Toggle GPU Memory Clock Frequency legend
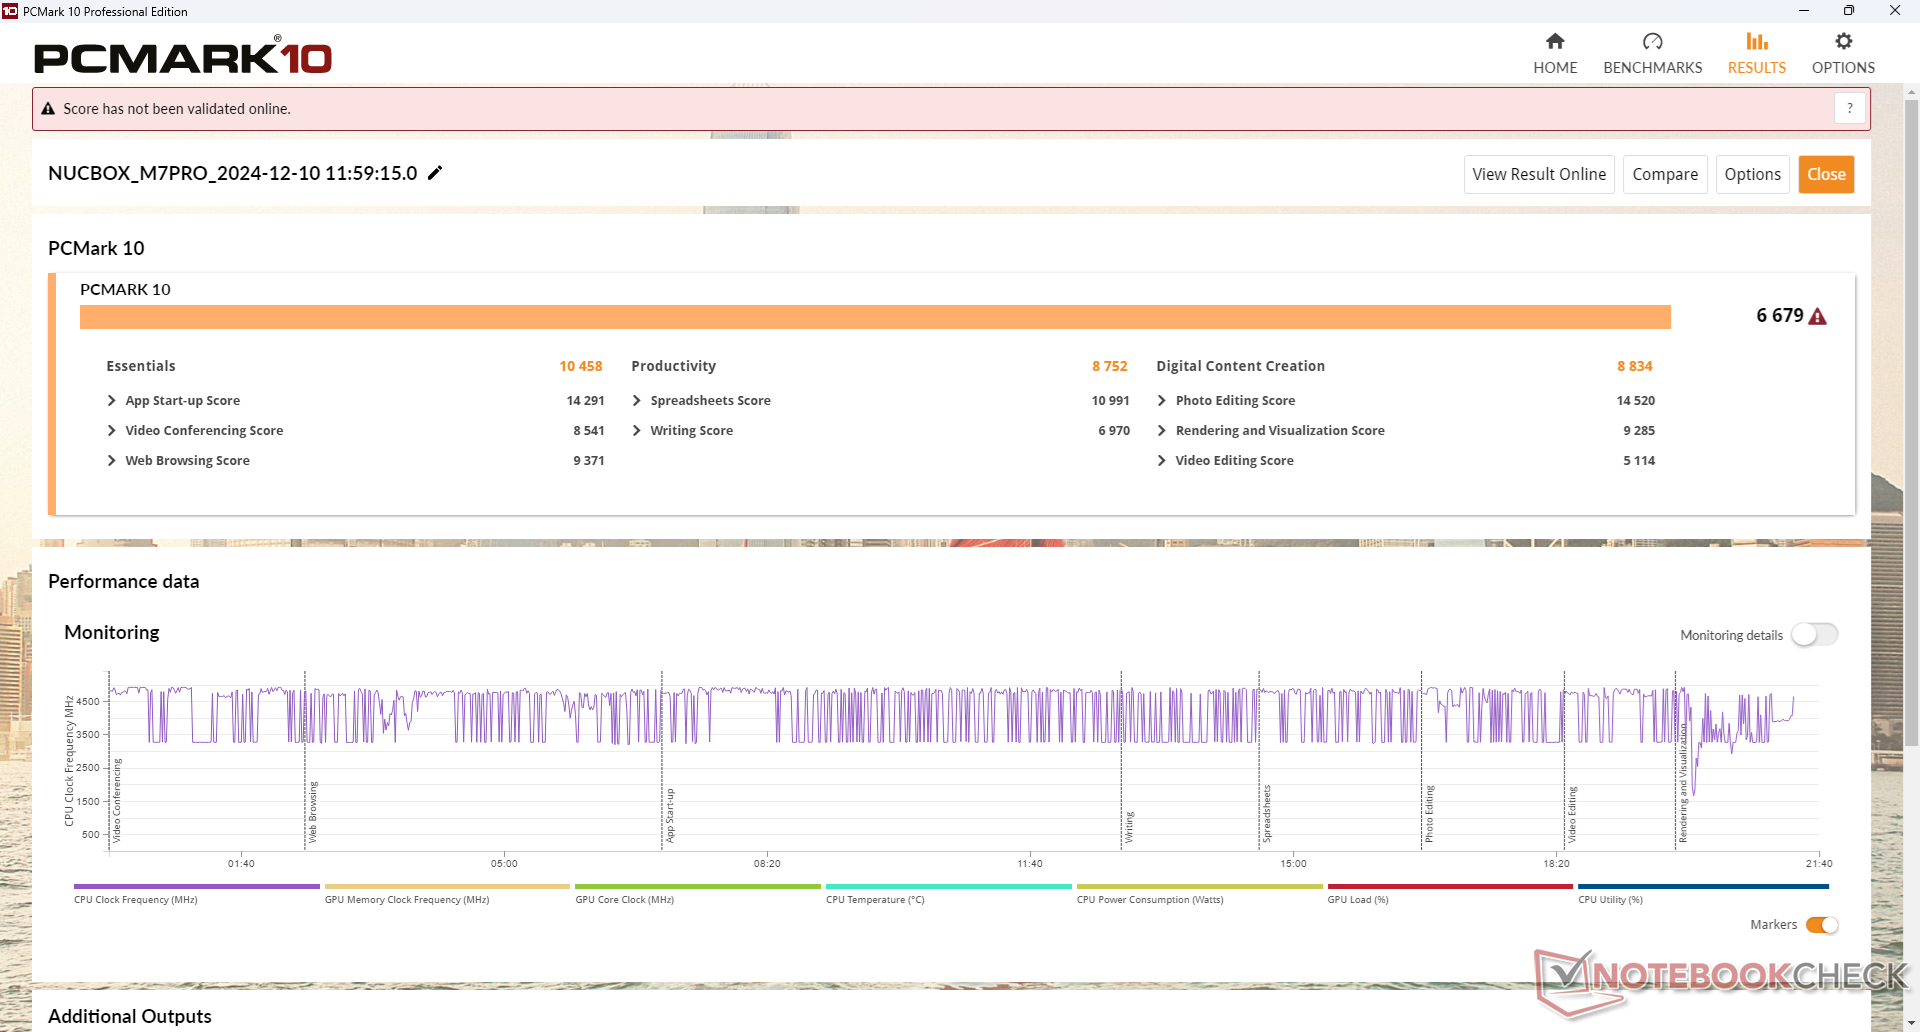Image resolution: width=1920 pixels, height=1032 pixels. 447,886
